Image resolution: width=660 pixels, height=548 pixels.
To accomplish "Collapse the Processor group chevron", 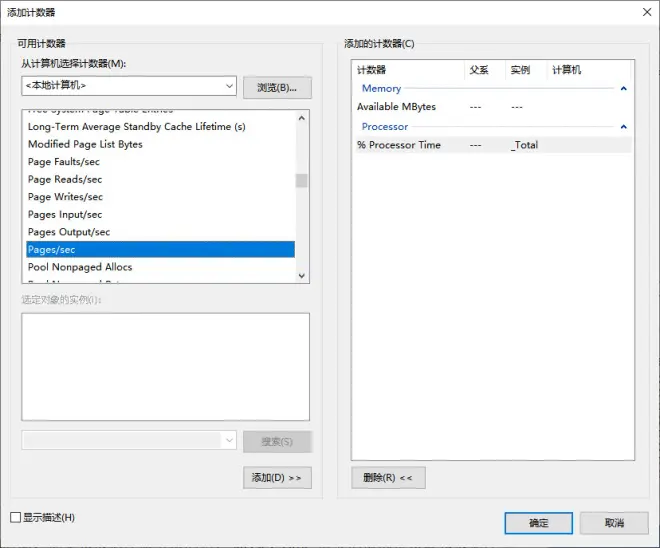I will (624, 127).
